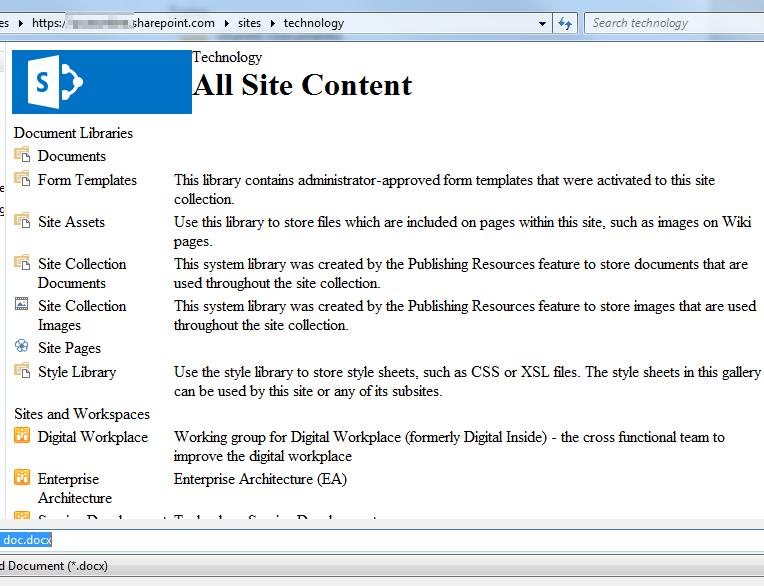The height and width of the screenshot is (586, 764).
Task: Click the All Site Content heading
Action: [x=302, y=85]
